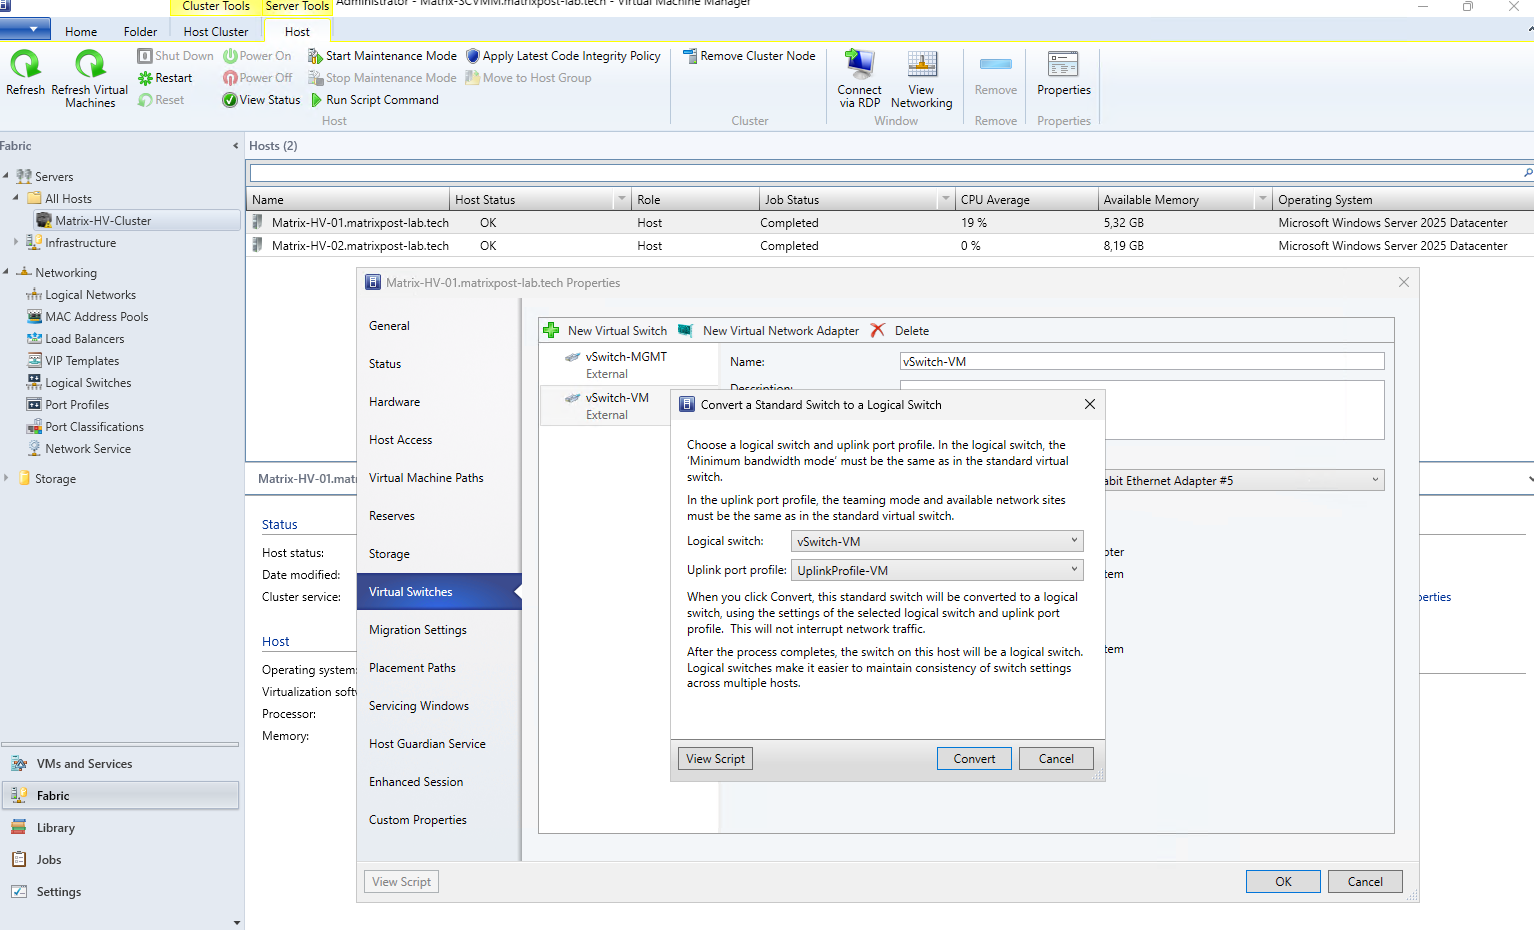
Task: Open the Migration Settings properties page
Action: pyautogui.click(x=418, y=630)
